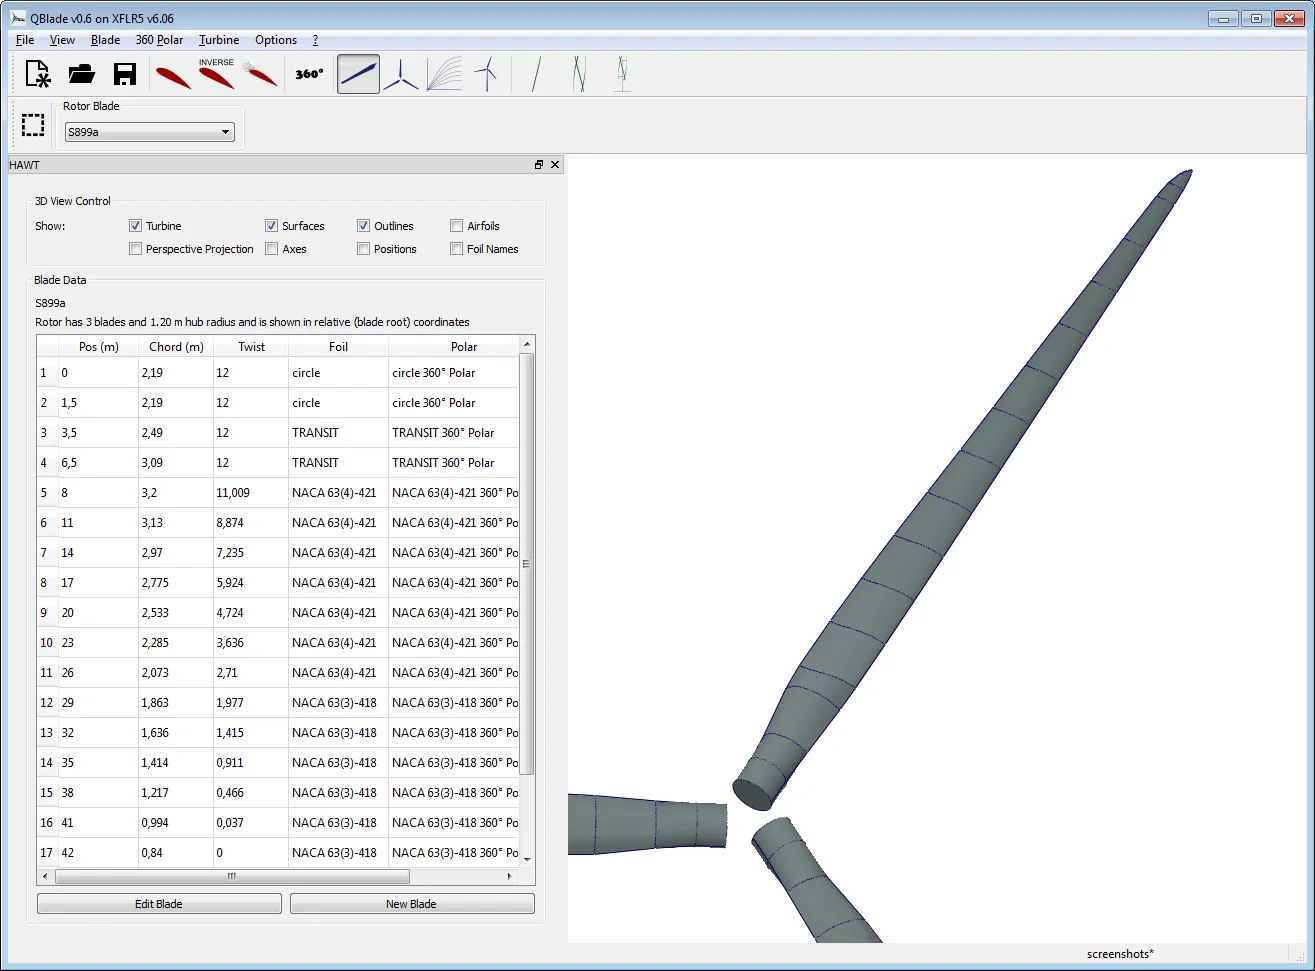Viewport: 1315px width, 971px height.
Task: Create a new project
Action: (37, 74)
